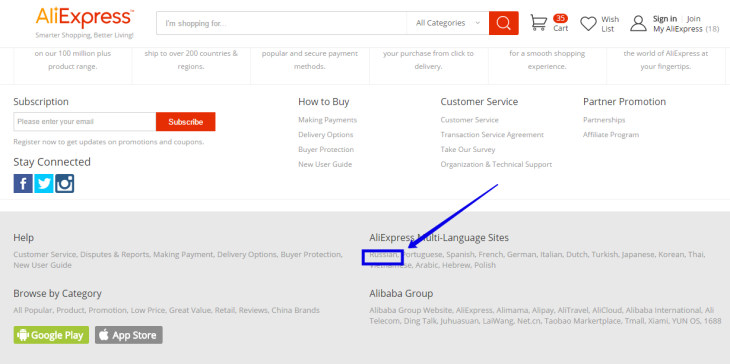Open All Popular category link
The height and width of the screenshot is (364, 730).
click(x=33, y=310)
